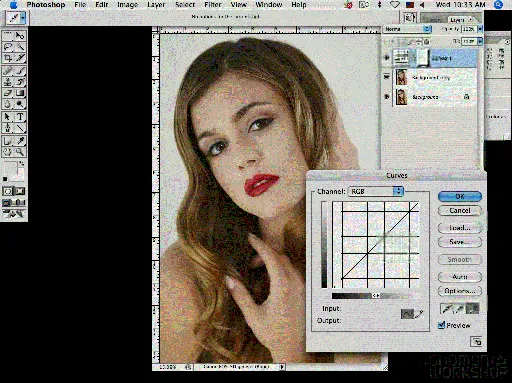Reset to default black and white colors
The width and height of the screenshot is (512, 383).
click(x=5, y=179)
